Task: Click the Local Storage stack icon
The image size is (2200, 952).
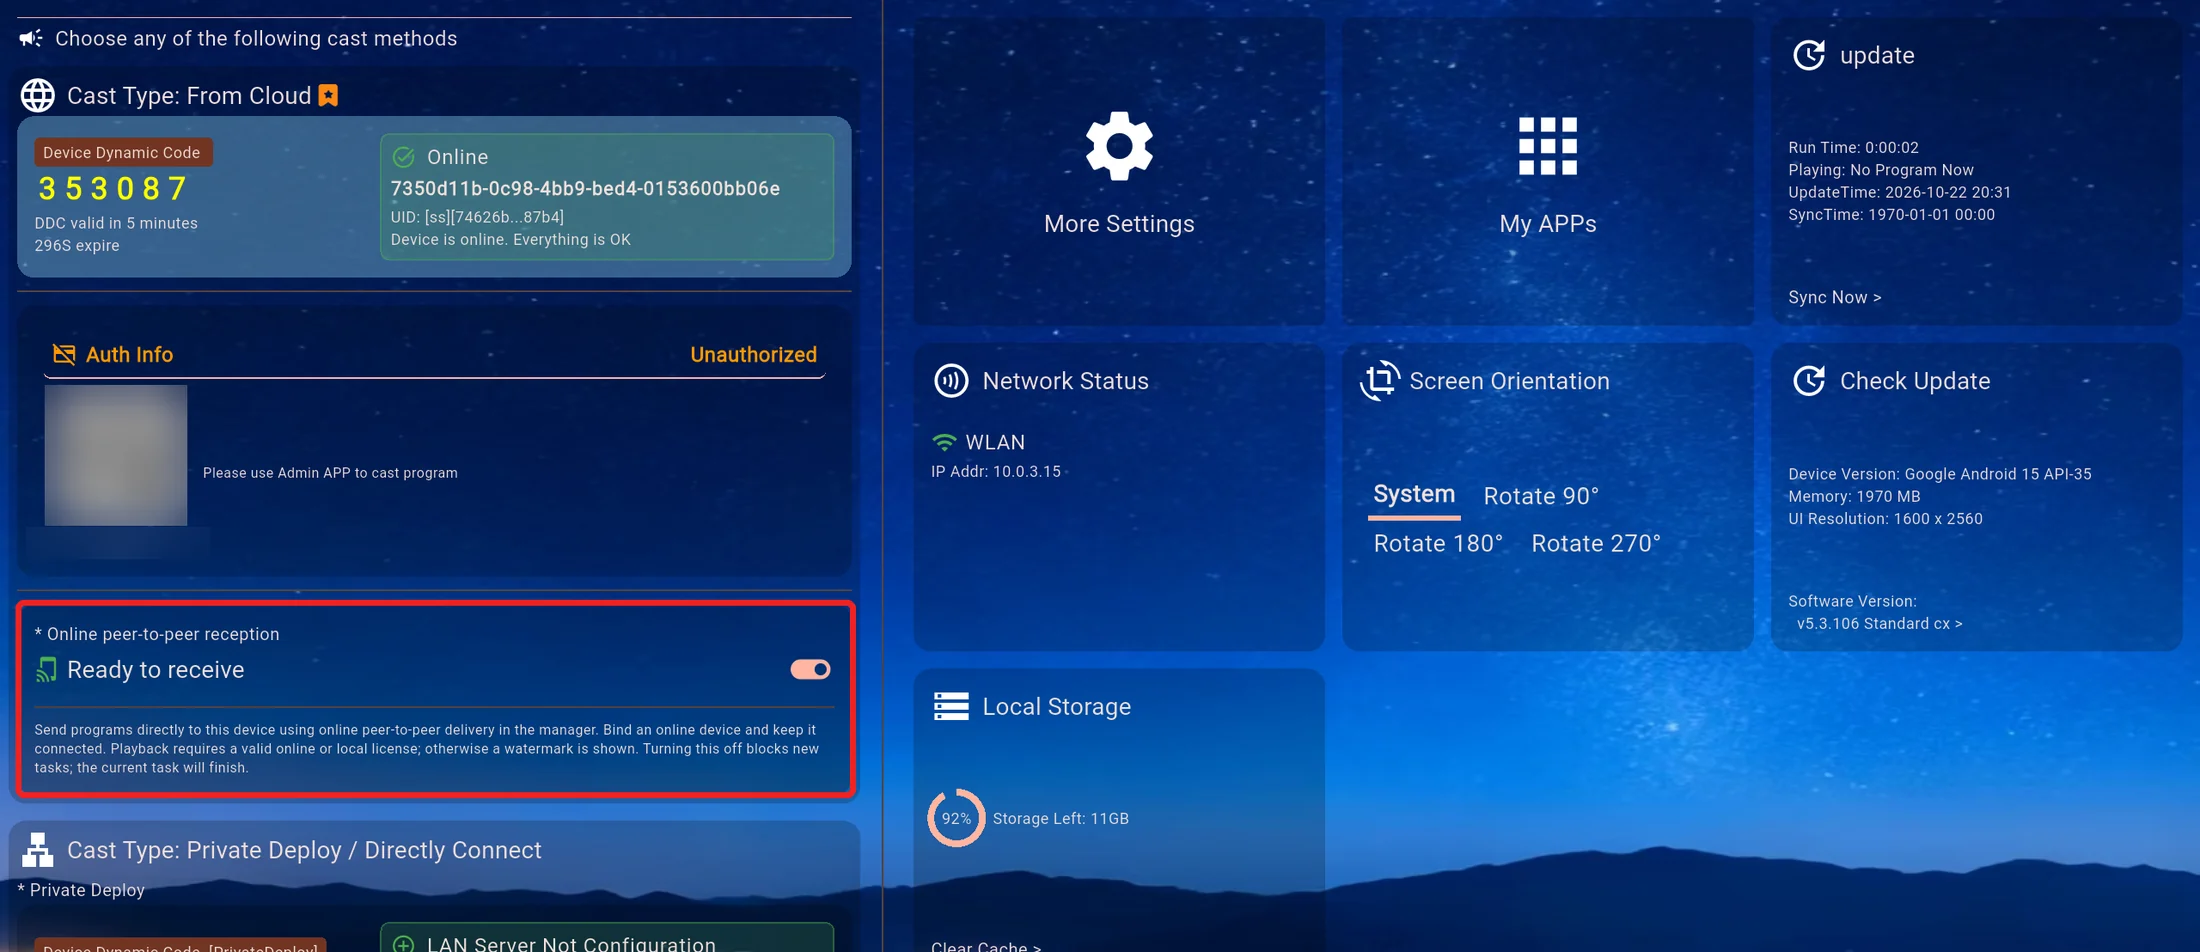Action: [x=951, y=706]
